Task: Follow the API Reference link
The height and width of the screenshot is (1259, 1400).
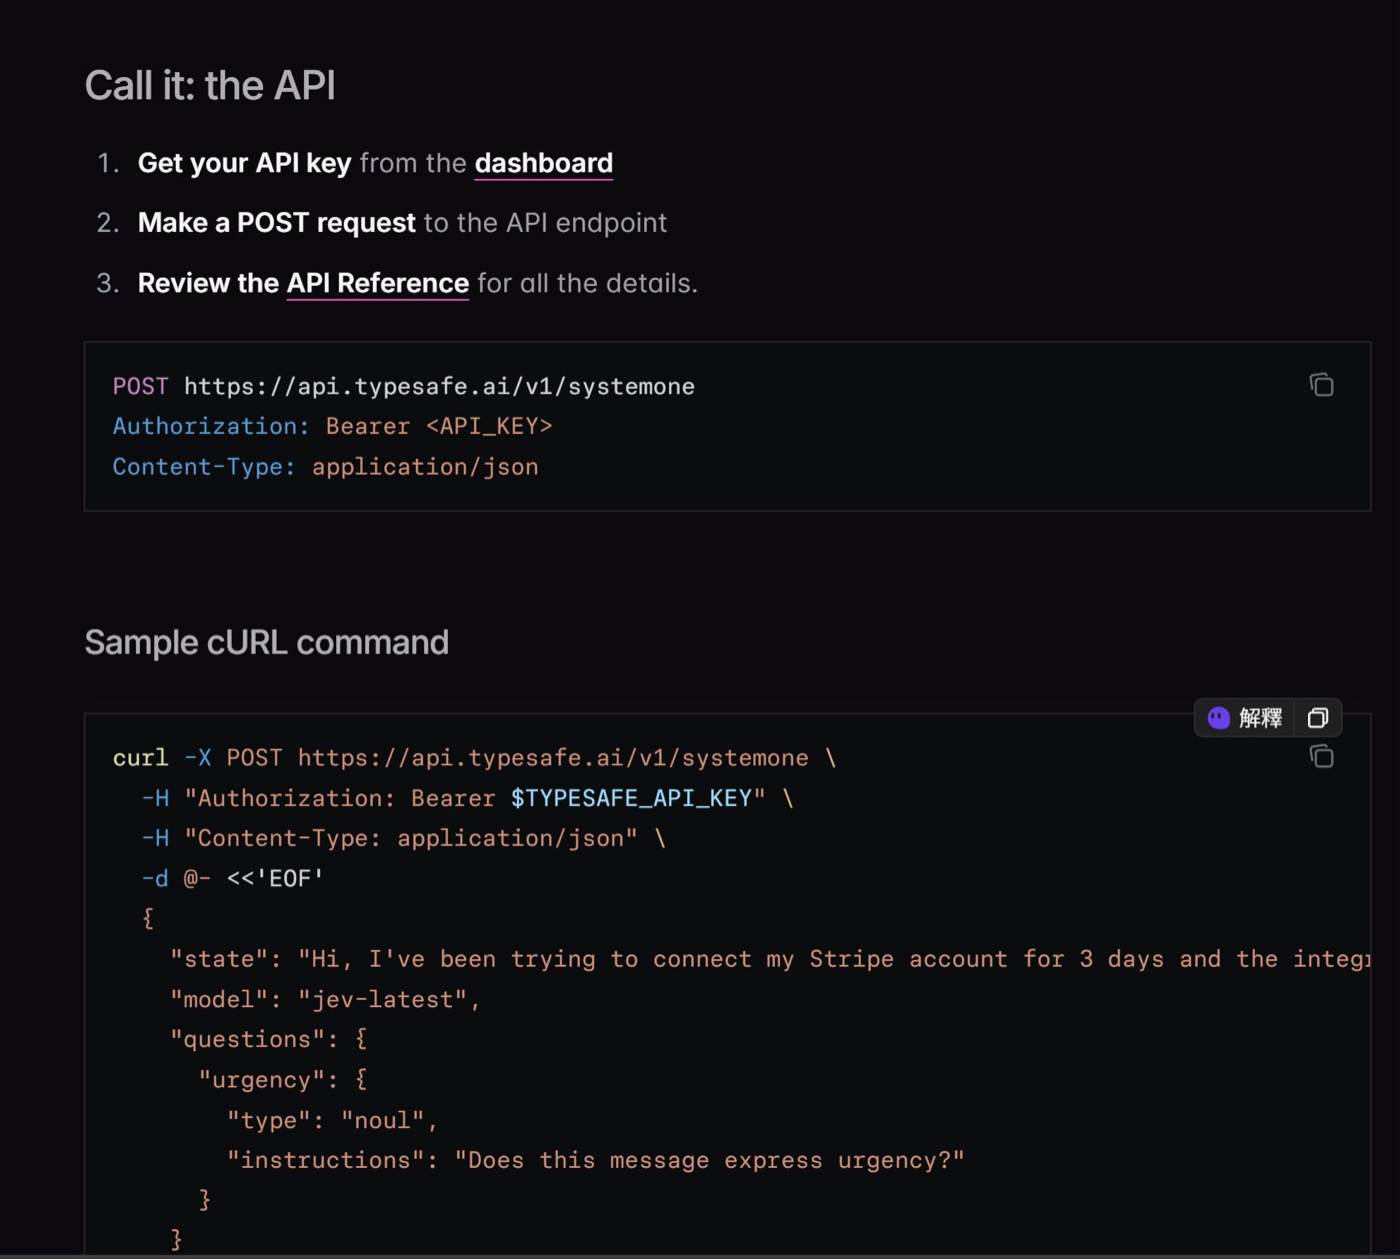Action: 378,283
